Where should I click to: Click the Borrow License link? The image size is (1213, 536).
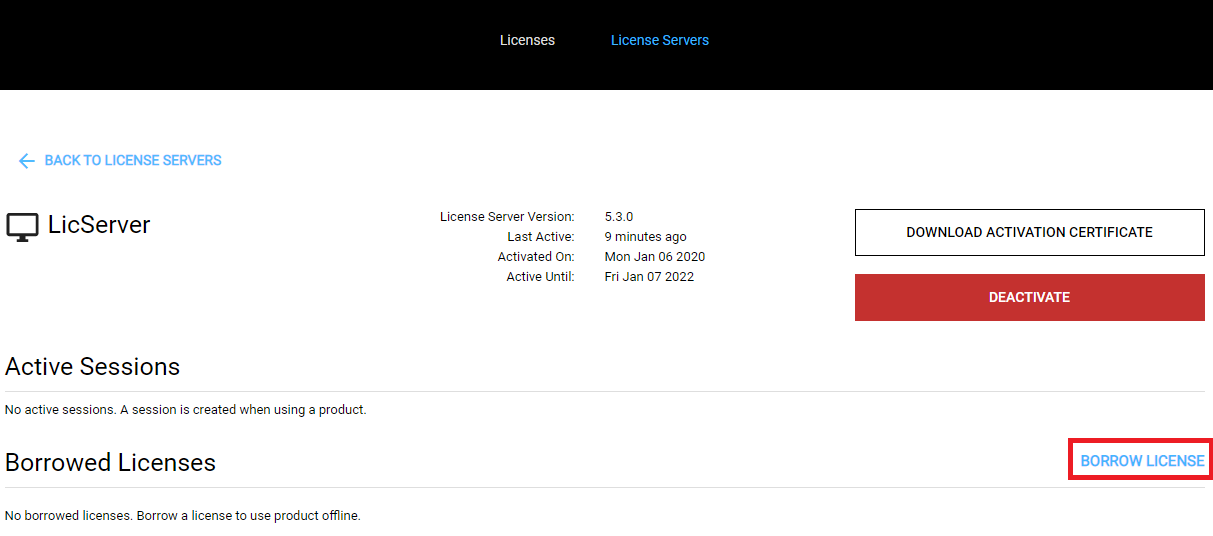(x=1141, y=461)
